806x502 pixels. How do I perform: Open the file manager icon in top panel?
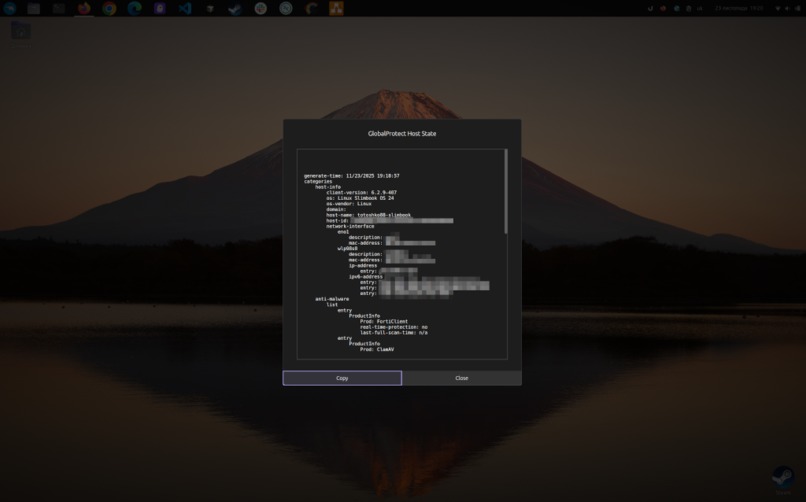coord(34,8)
